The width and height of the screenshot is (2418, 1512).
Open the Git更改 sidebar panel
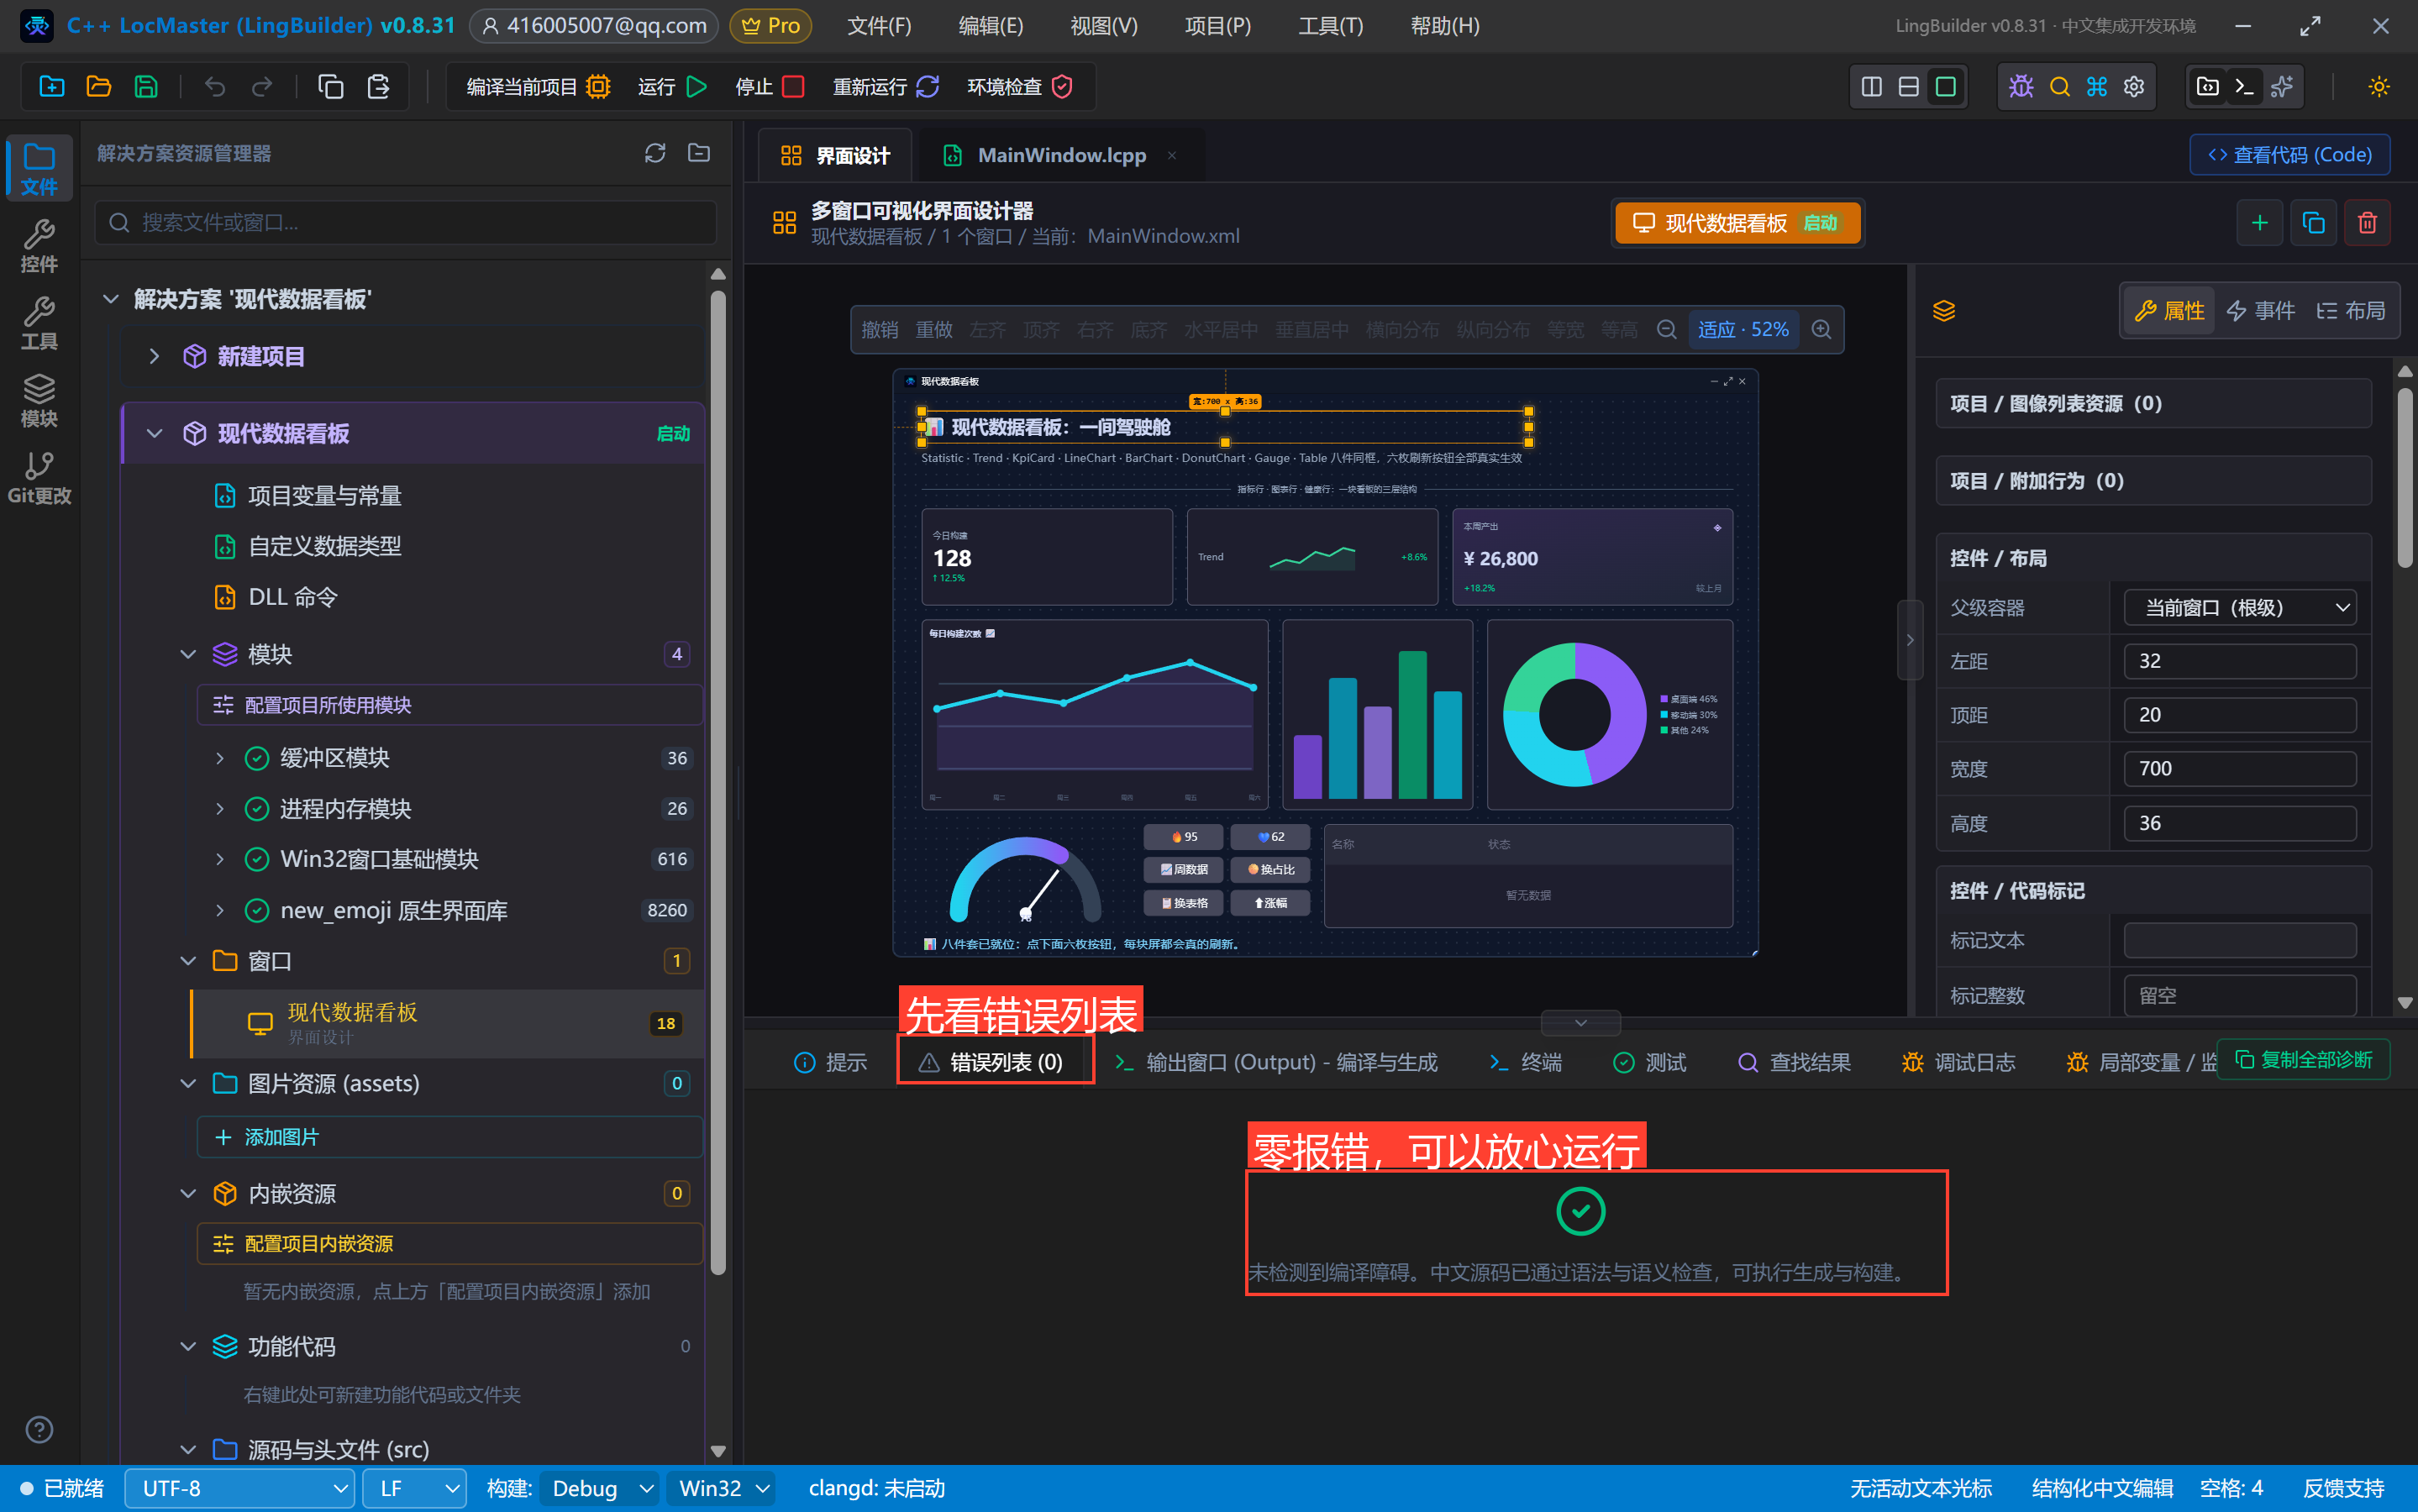[x=39, y=478]
